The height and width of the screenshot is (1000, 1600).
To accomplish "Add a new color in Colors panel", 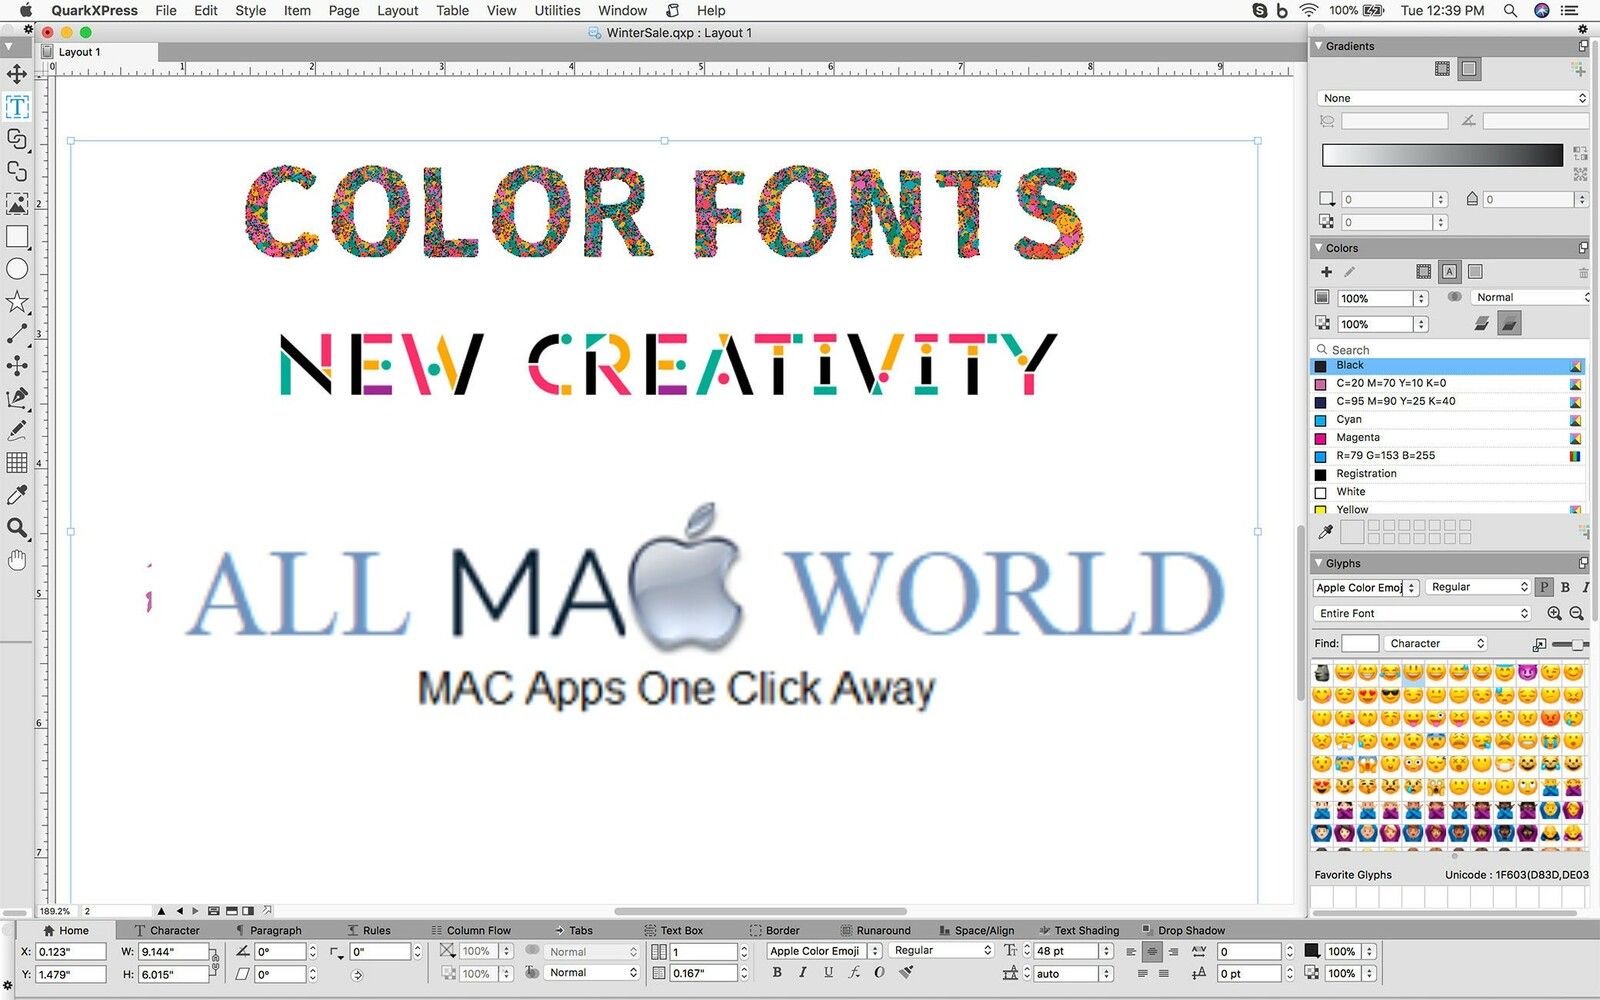I will click(x=1326, y=272).
